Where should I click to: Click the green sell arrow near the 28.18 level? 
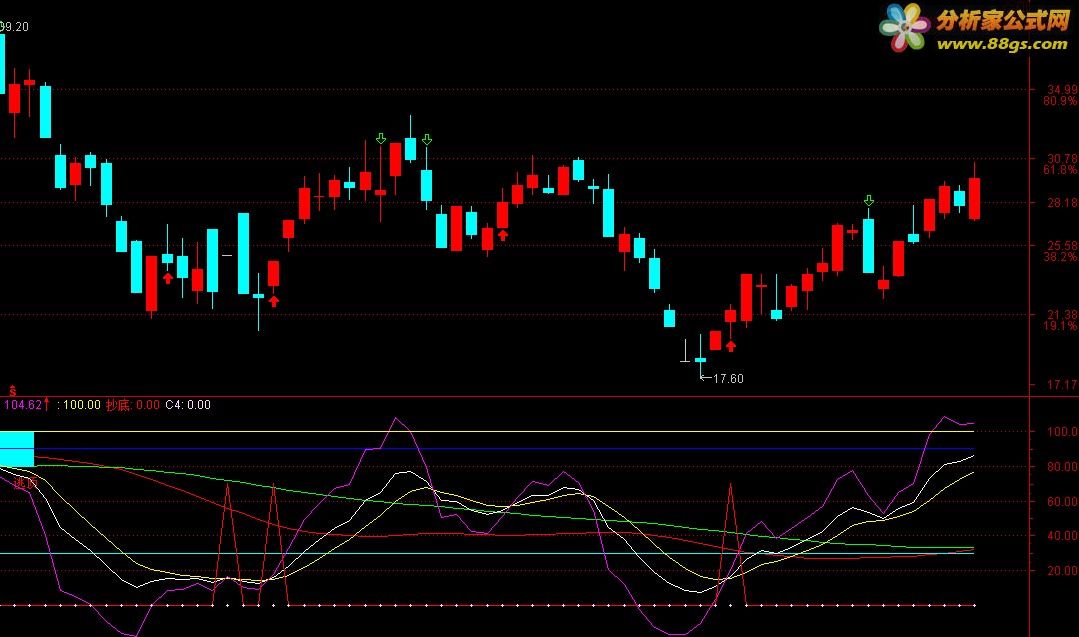(868, 200)
